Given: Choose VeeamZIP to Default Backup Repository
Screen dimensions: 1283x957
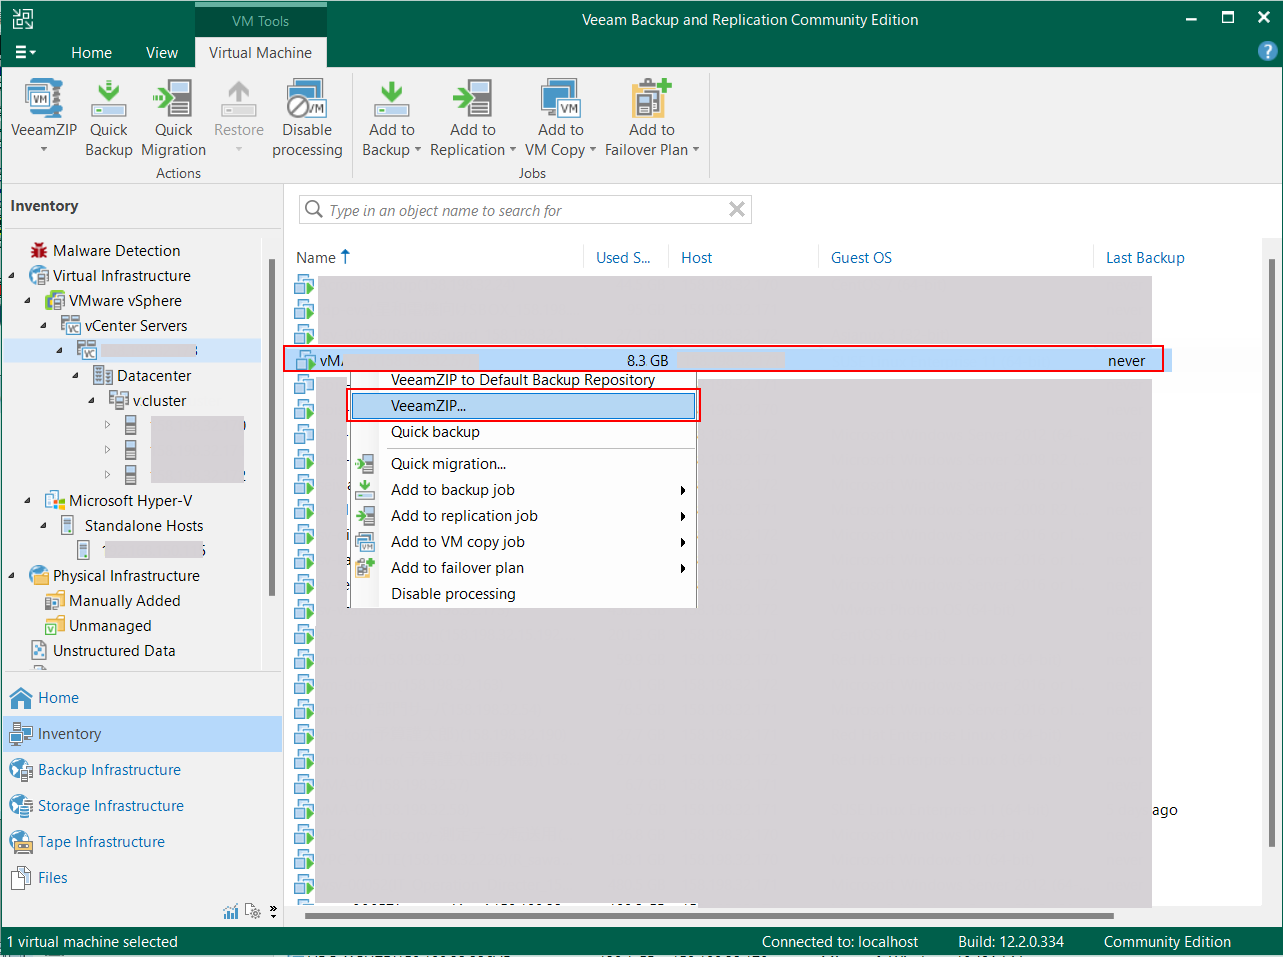Looking at the screenshot, I should click(523, 380).
